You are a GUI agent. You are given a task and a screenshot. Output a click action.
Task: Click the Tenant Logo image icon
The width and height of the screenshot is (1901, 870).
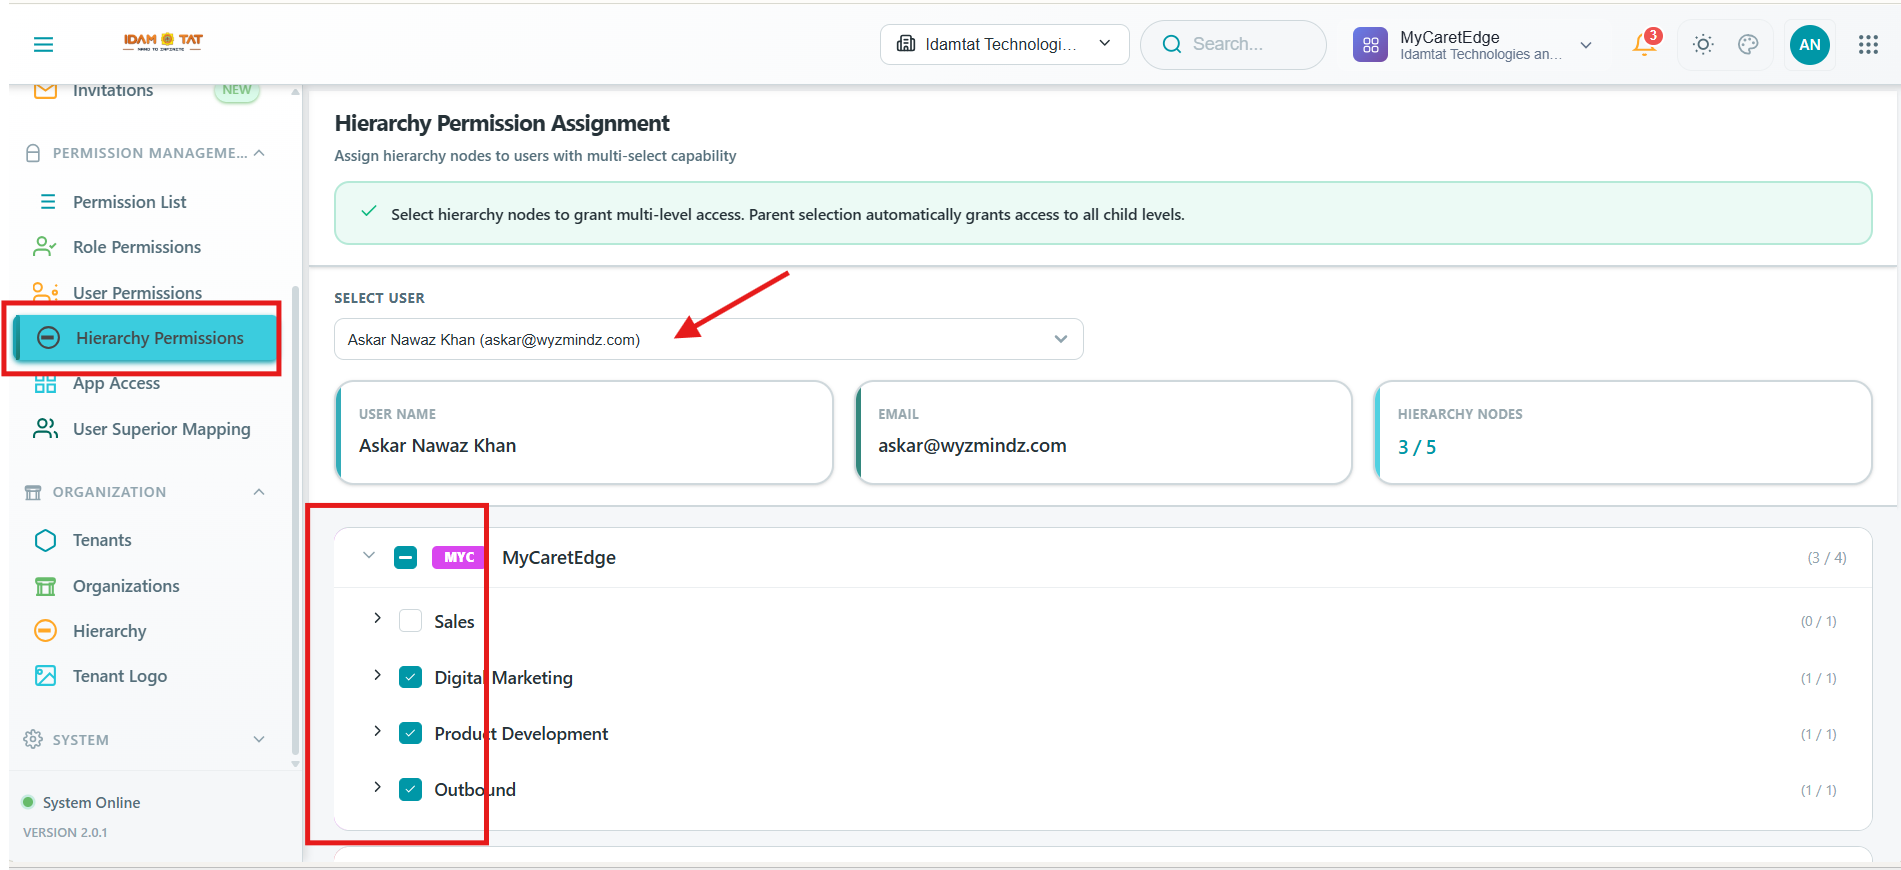45,676
